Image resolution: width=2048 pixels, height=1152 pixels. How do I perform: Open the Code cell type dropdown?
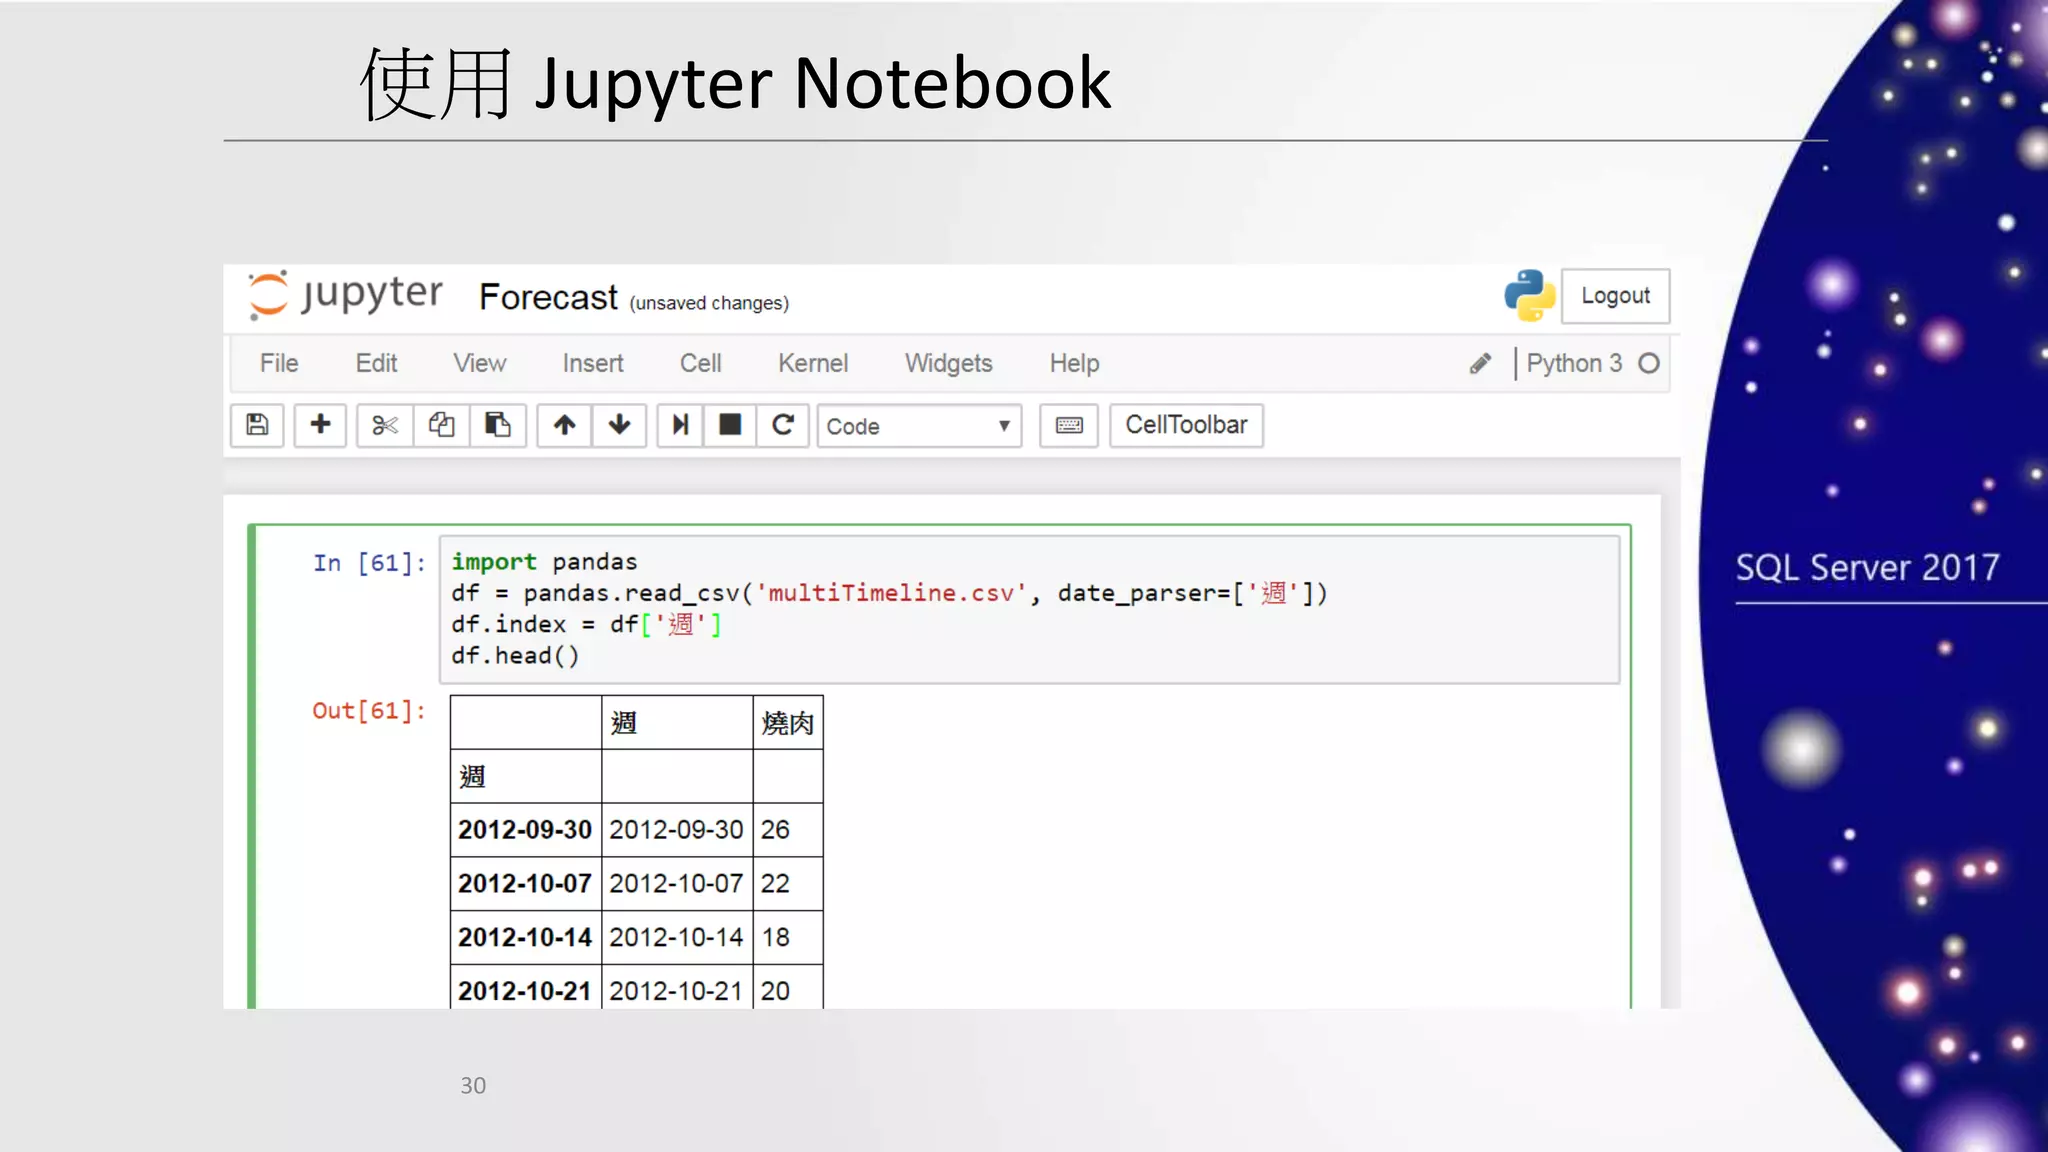919,426
